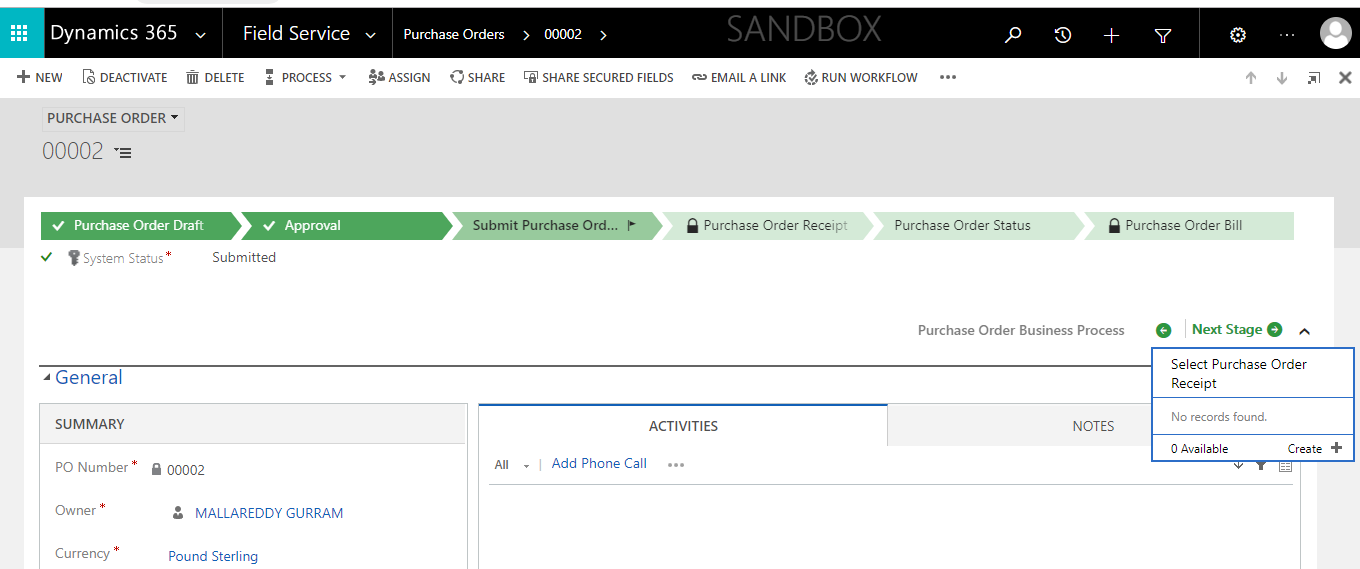The width and height of the screenshot is (1360, 569).
Task: Click the activities grid view icon
Action: click(1285, 465)
